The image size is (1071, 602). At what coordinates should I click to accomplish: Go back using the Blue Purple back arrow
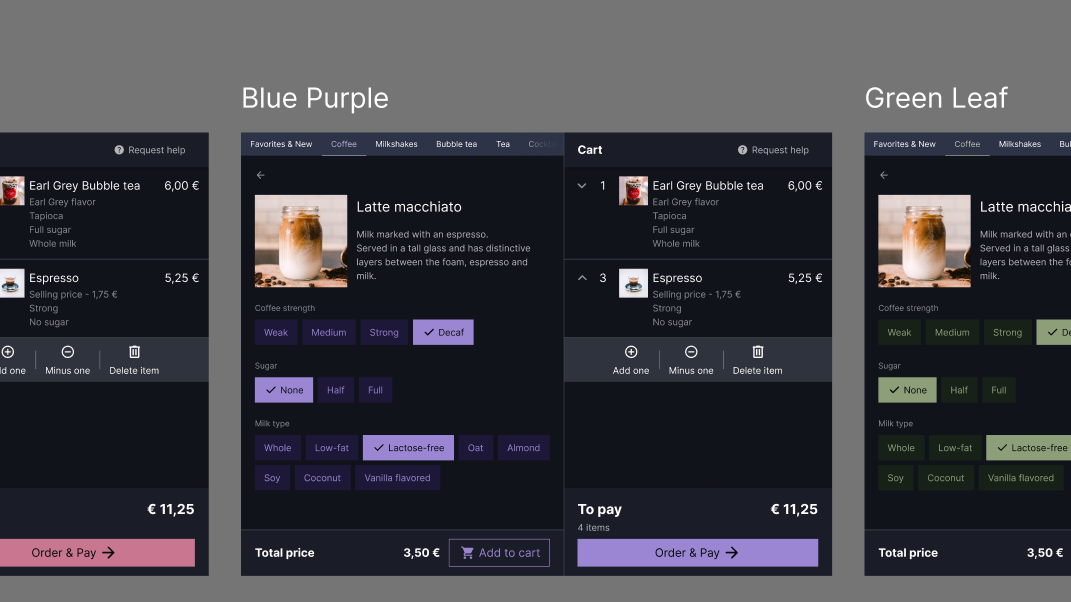260,175
